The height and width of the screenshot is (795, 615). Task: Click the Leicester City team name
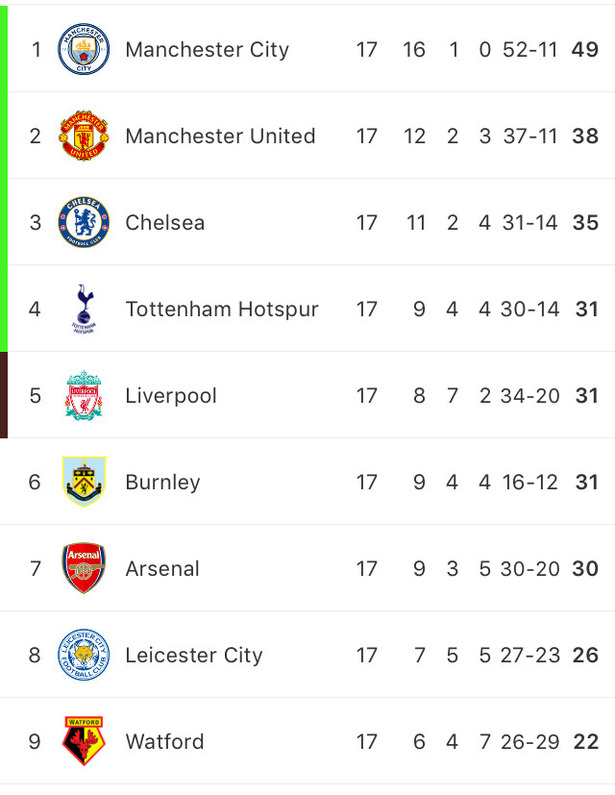[x=194, y=655]
